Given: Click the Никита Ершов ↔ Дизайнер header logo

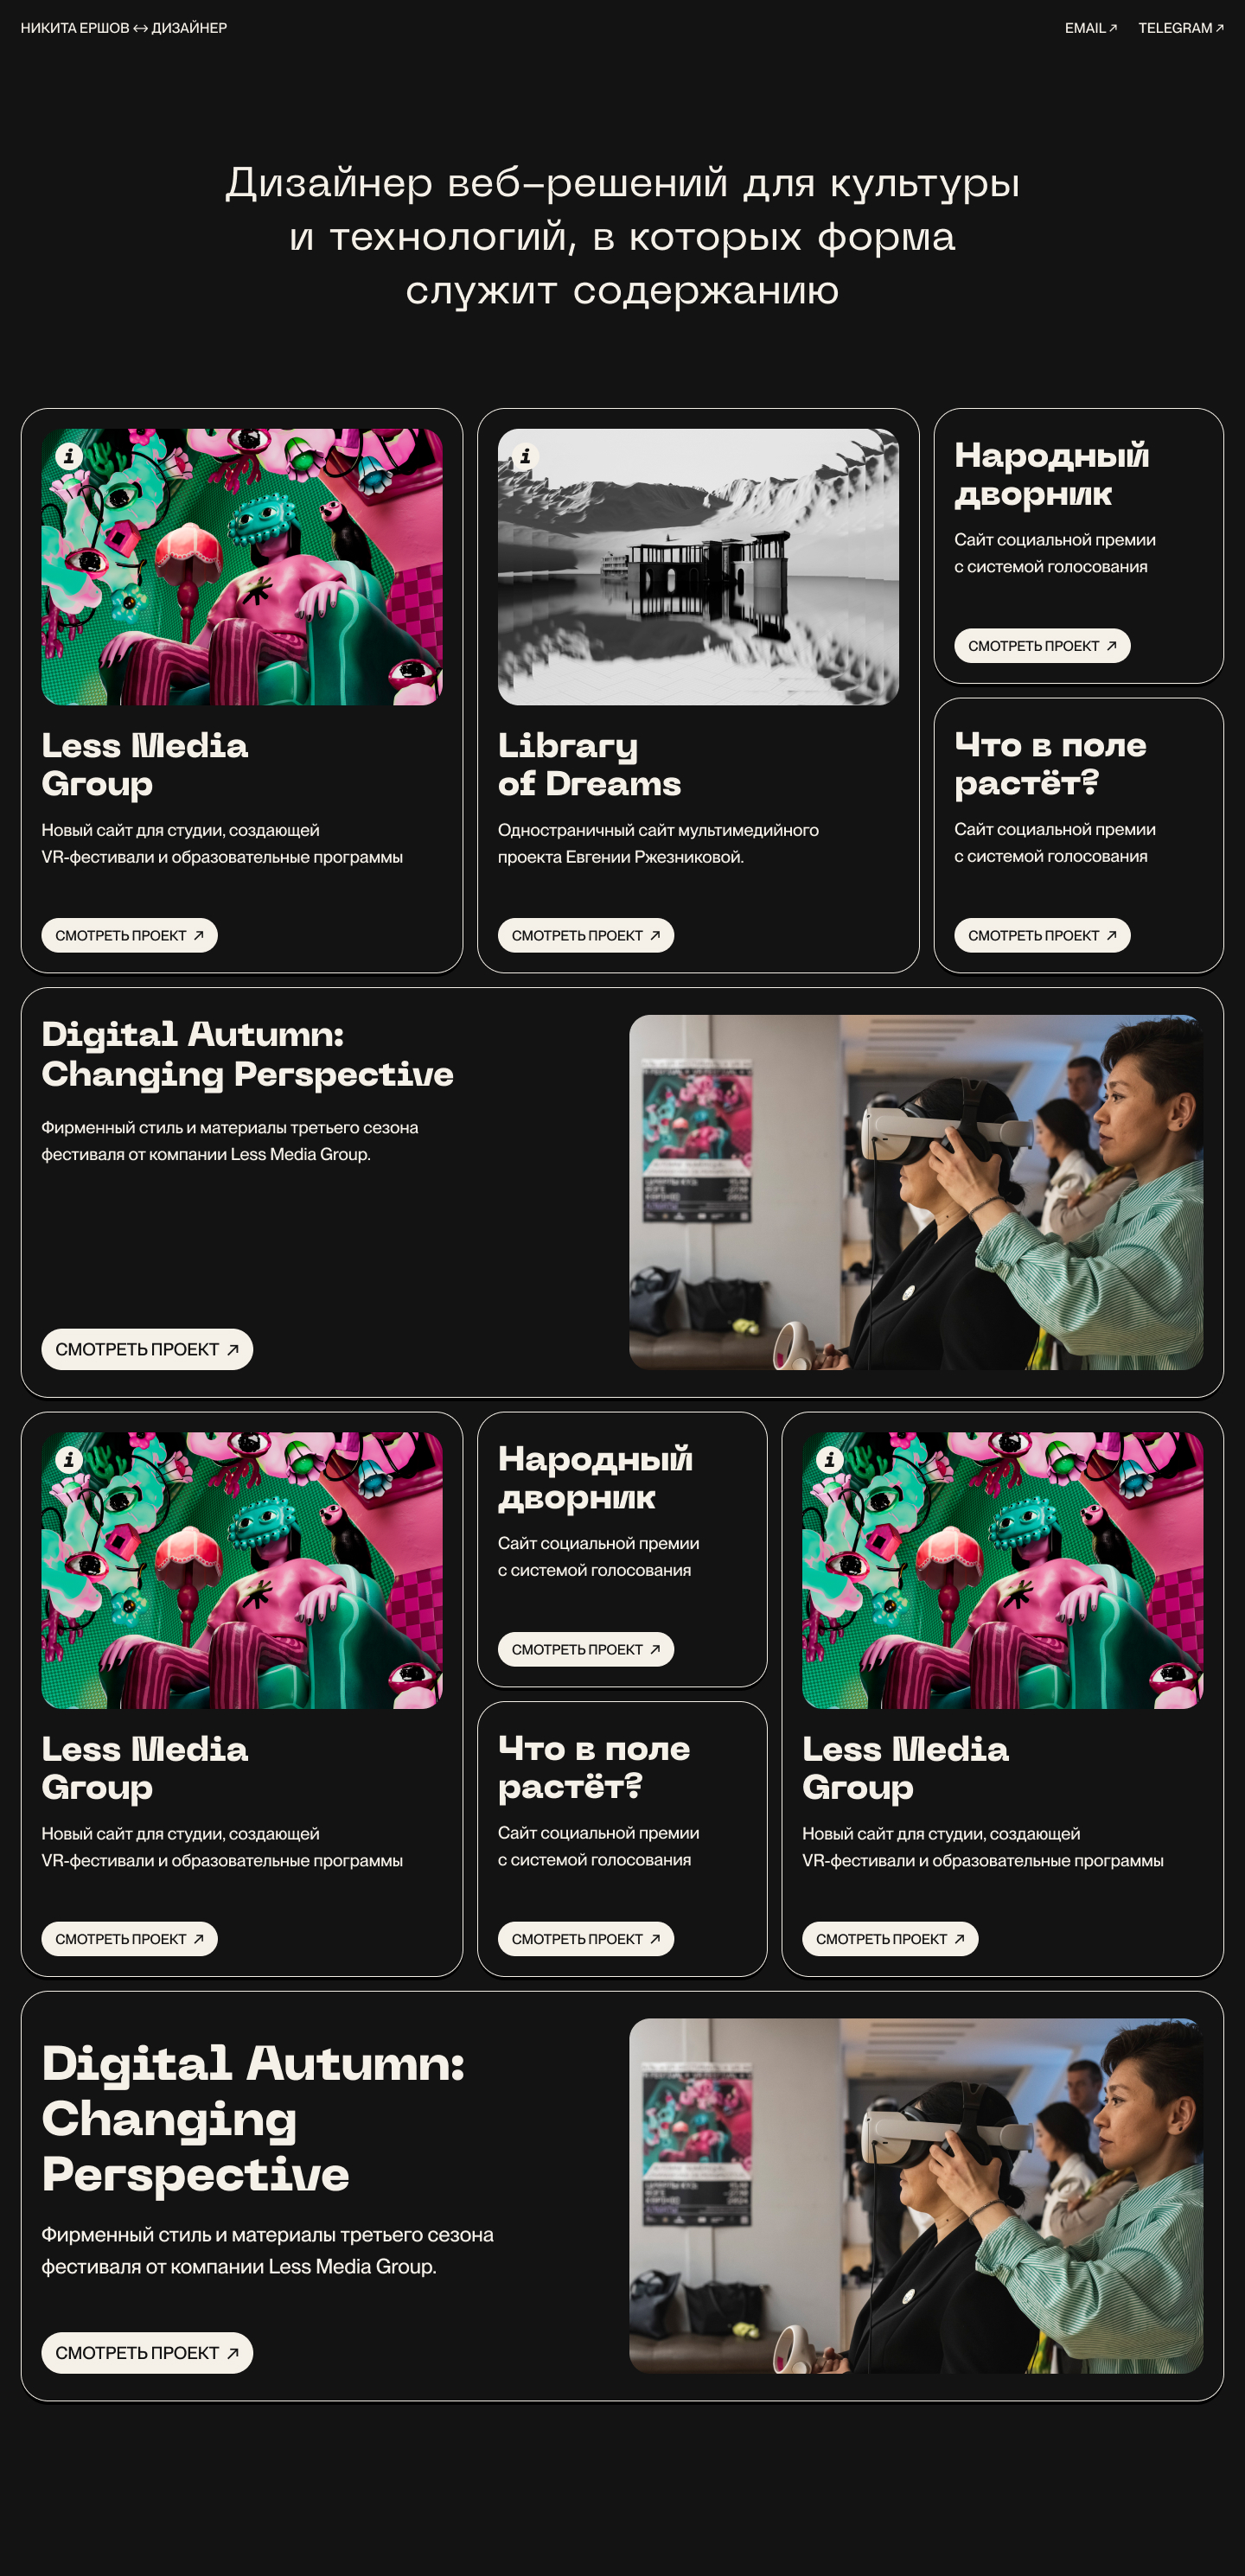Looking at the screenshot, I should (124, 28).
